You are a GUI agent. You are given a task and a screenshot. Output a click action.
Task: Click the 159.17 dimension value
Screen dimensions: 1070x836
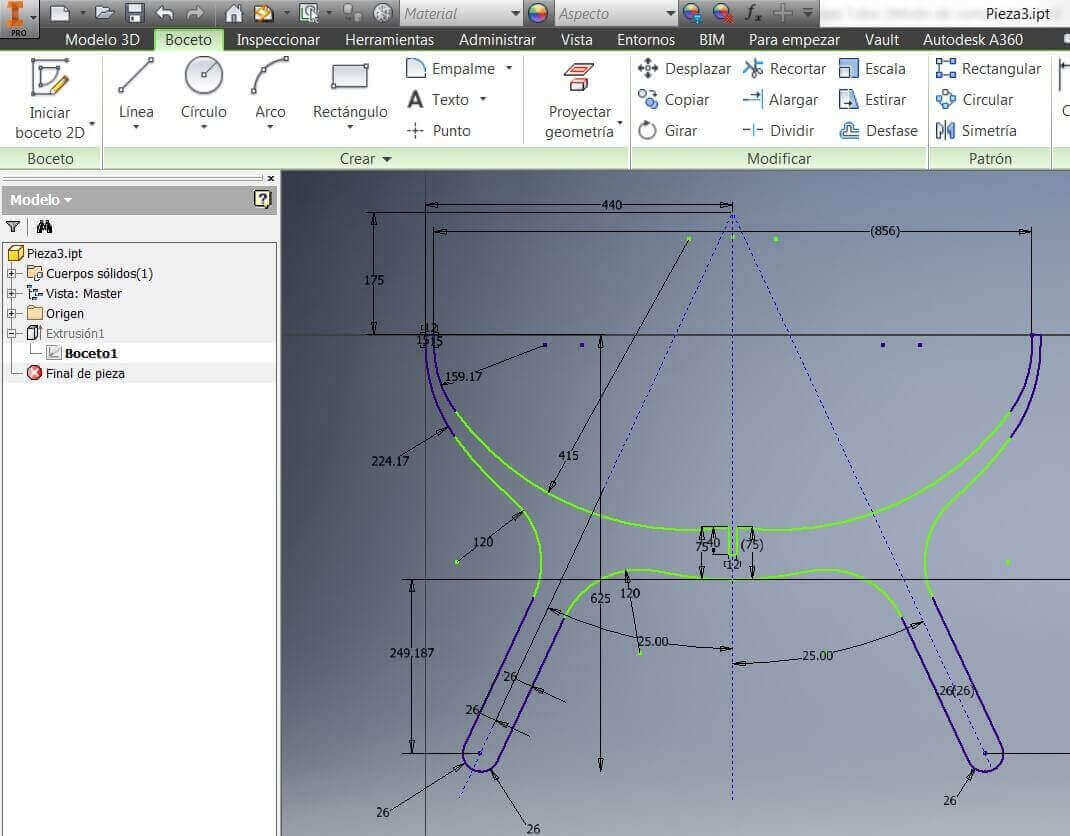pos(463,376)
